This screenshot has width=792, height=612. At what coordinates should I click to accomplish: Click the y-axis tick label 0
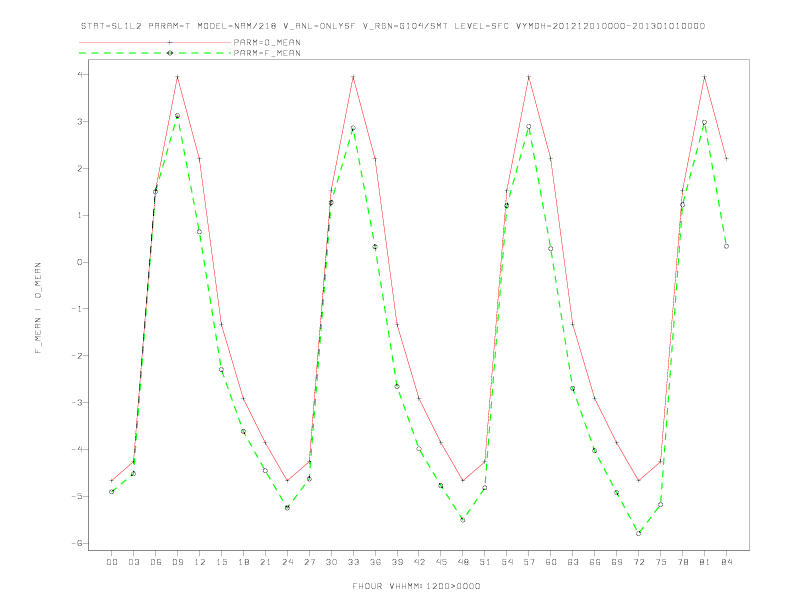click(x=80, y=262)
